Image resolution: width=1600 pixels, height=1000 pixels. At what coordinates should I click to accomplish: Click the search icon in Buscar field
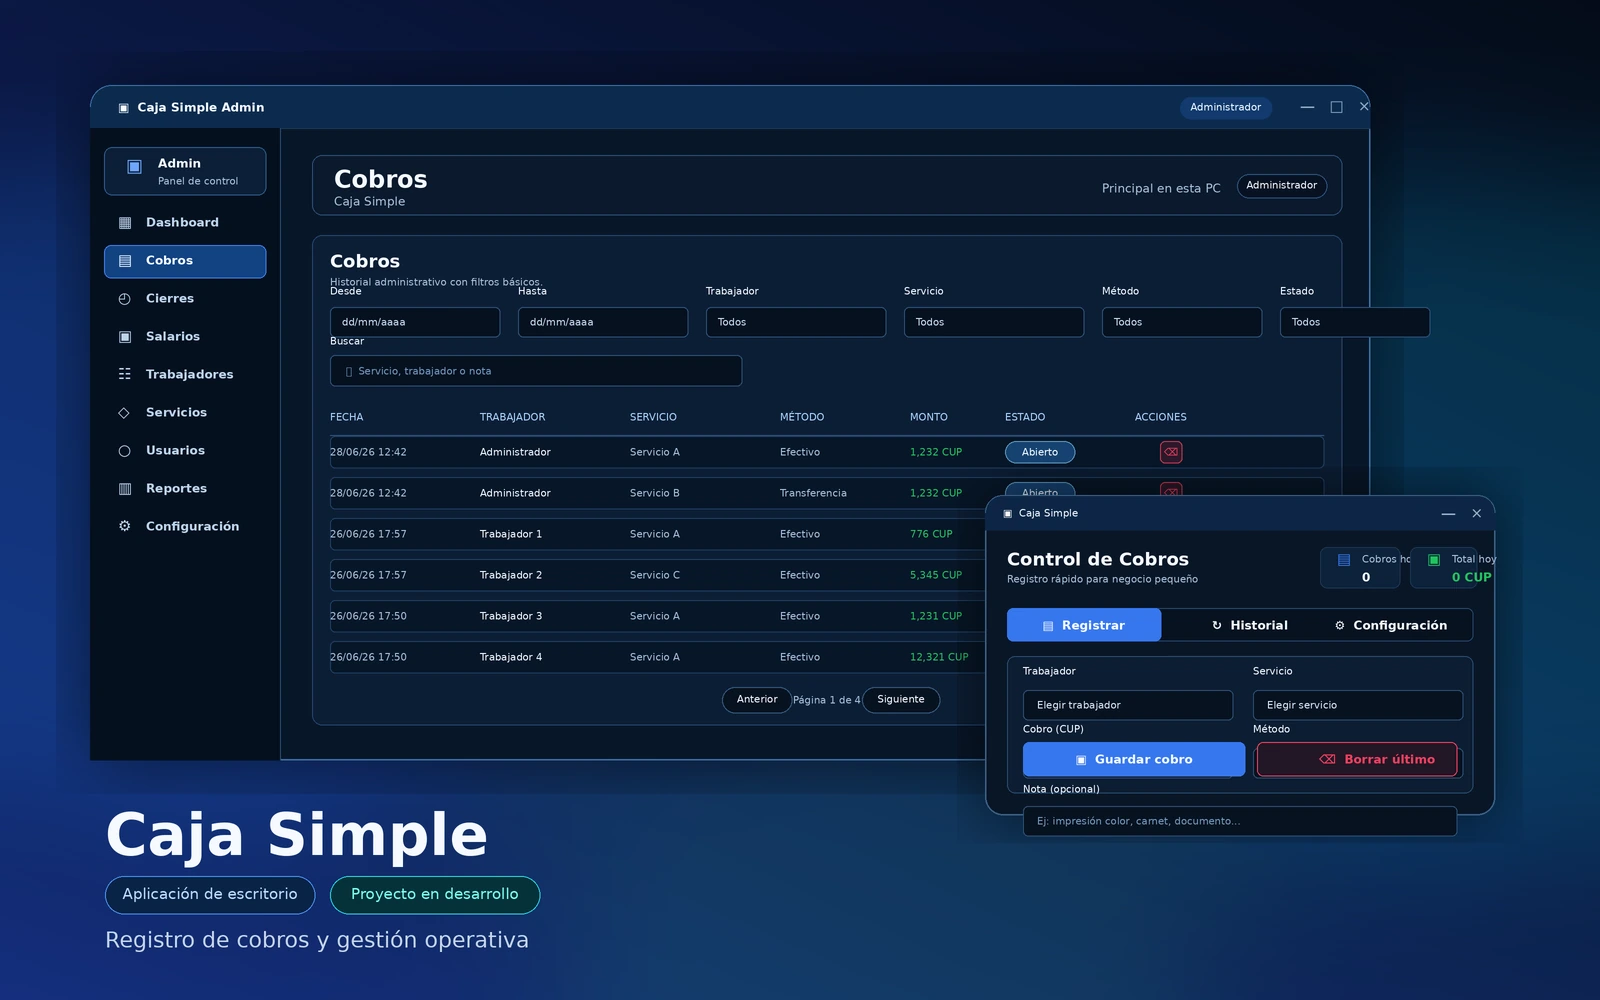pyautogui.click(x=349, y=371)
